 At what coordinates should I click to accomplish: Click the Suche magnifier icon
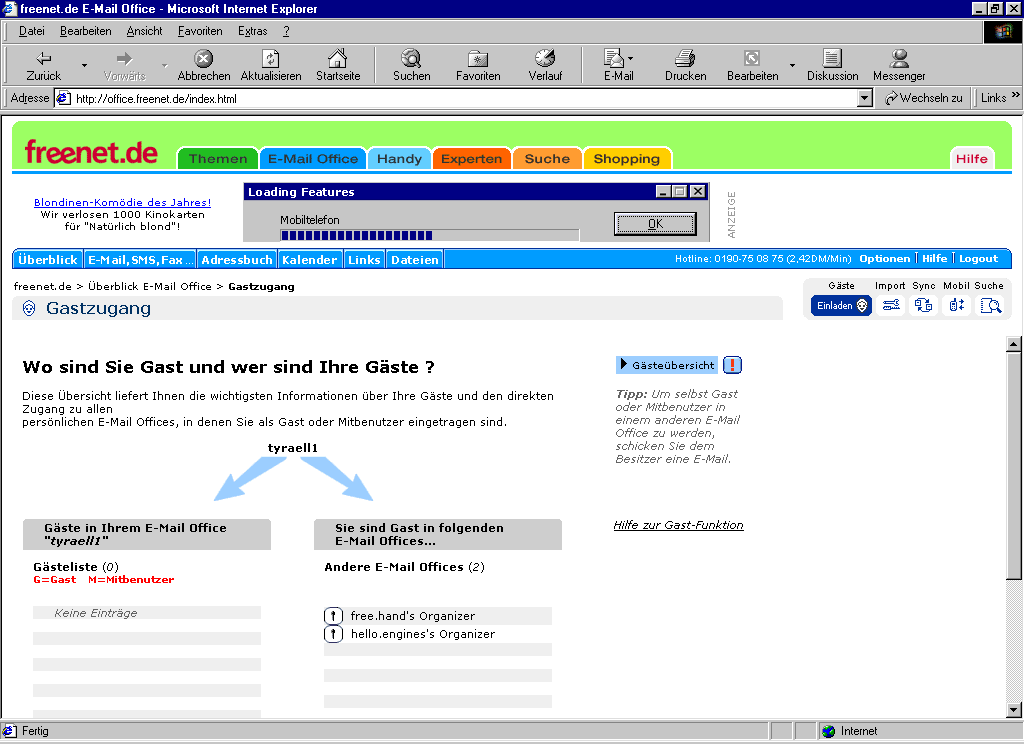990,305
